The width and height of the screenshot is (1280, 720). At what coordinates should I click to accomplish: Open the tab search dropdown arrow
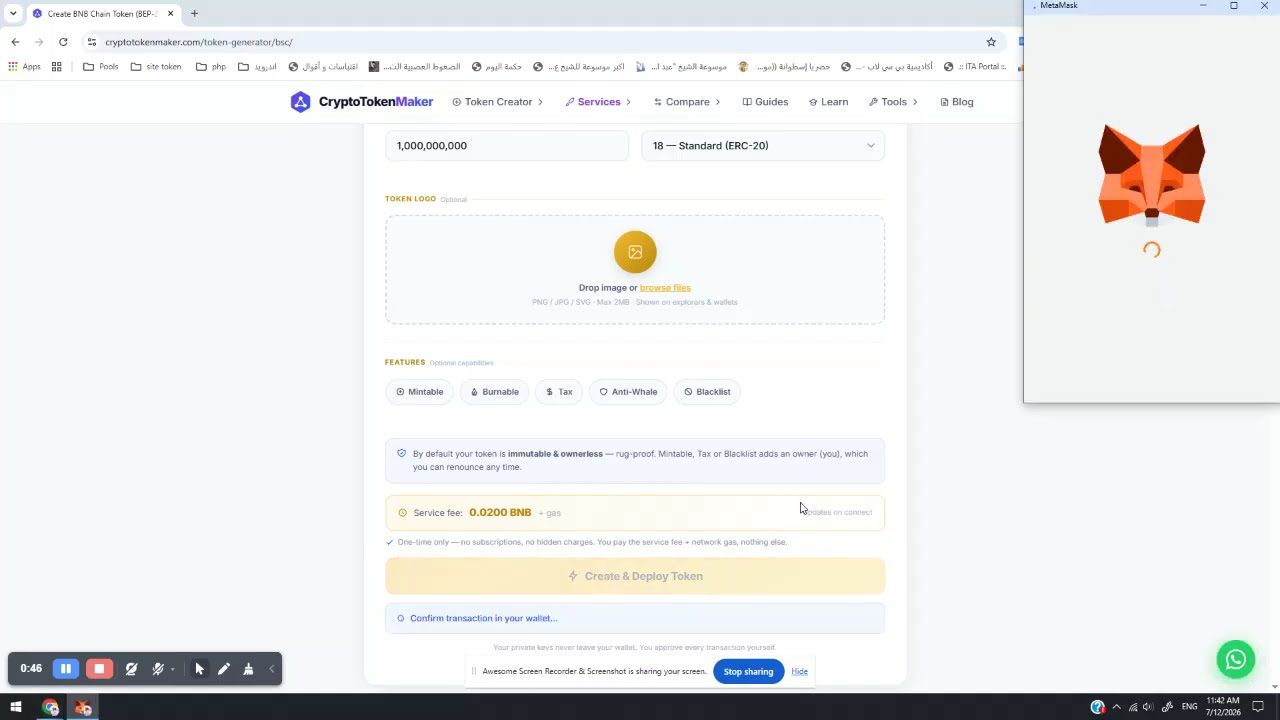tap(13, 14)
